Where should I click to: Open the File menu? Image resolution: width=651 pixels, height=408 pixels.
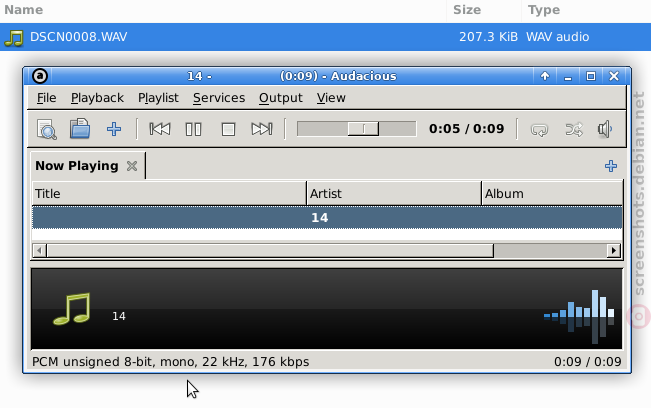46,98
